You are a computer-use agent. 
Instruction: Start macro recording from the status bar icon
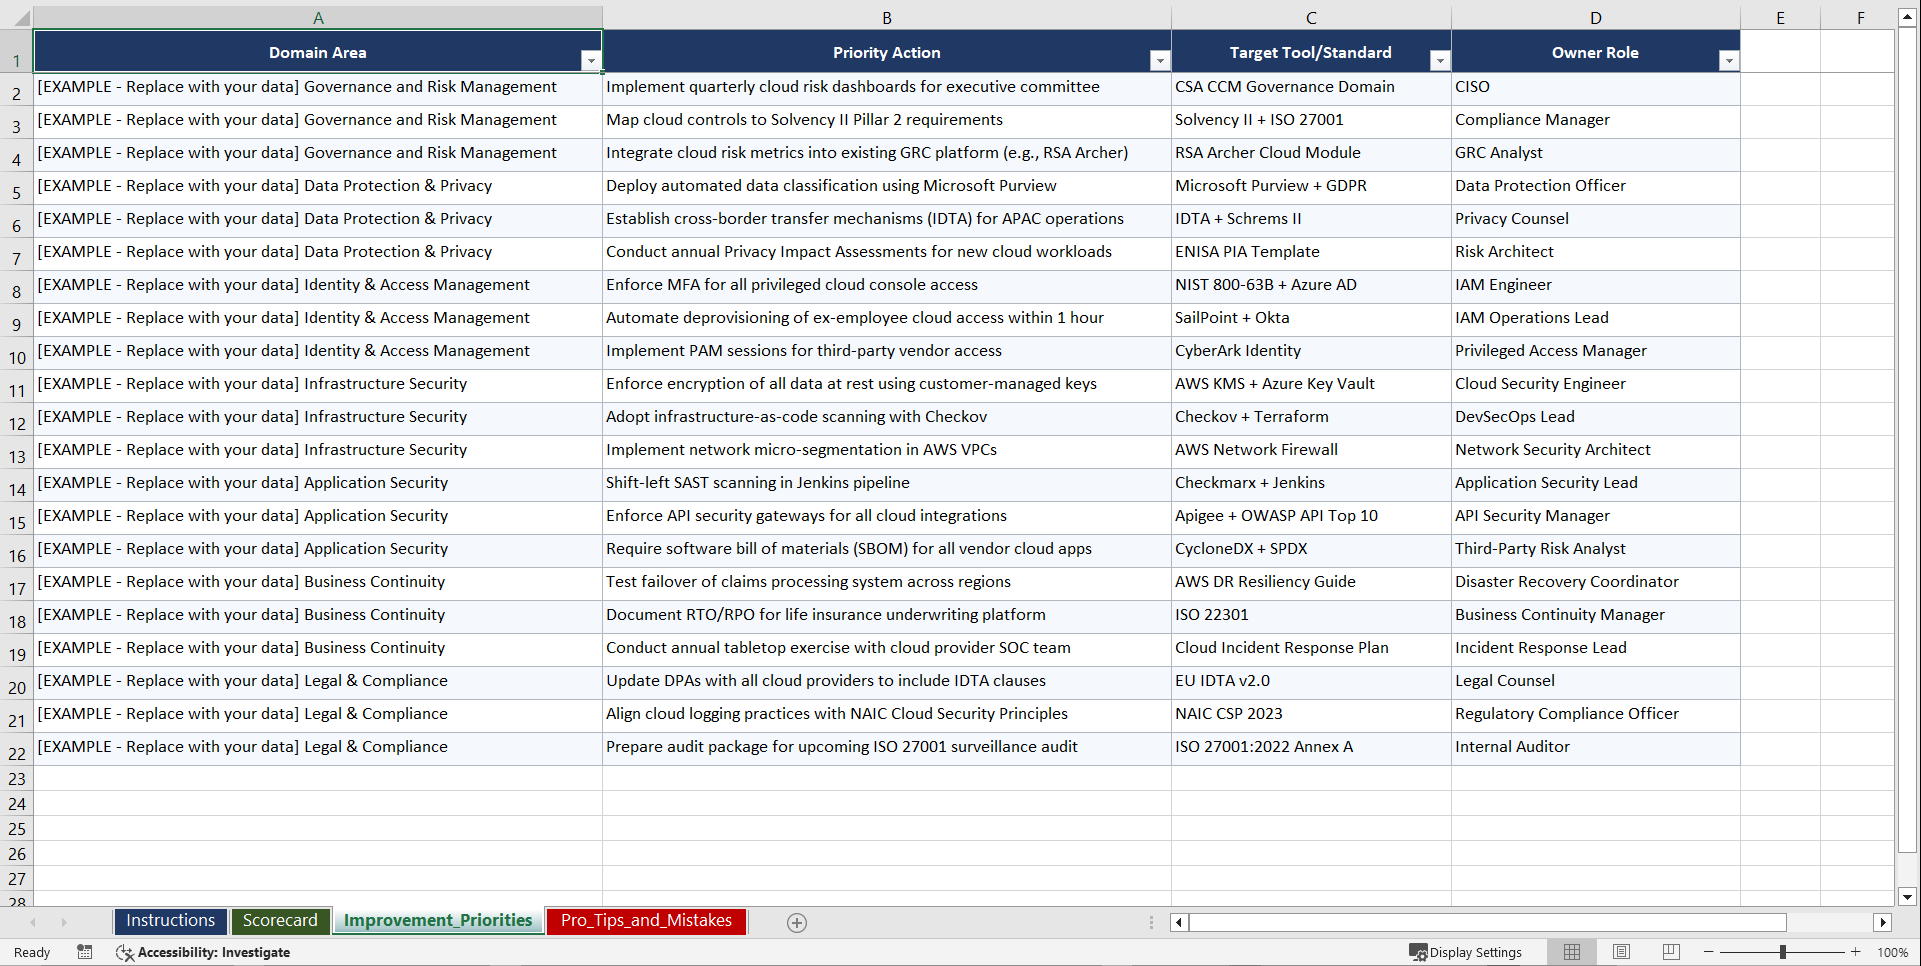point(85,952)
